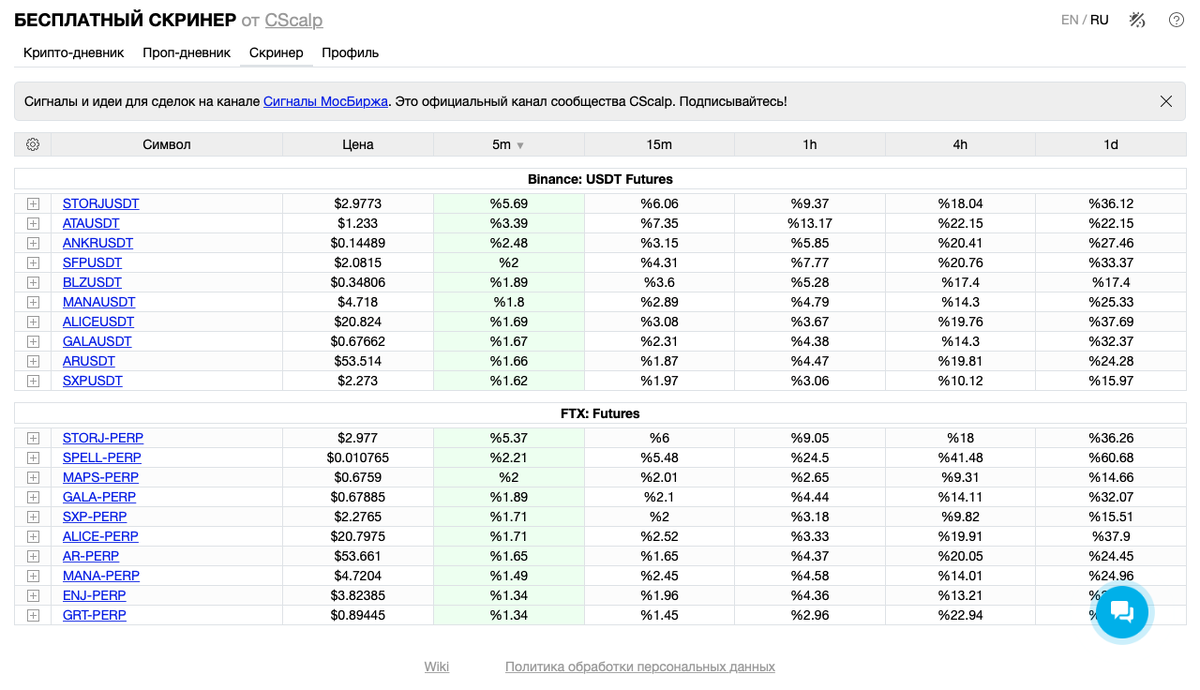Image resolution: width=1200 pixels, height=690 pixels.
Task: Open the GALAUSDT symbol link
Action: (97, 342)
